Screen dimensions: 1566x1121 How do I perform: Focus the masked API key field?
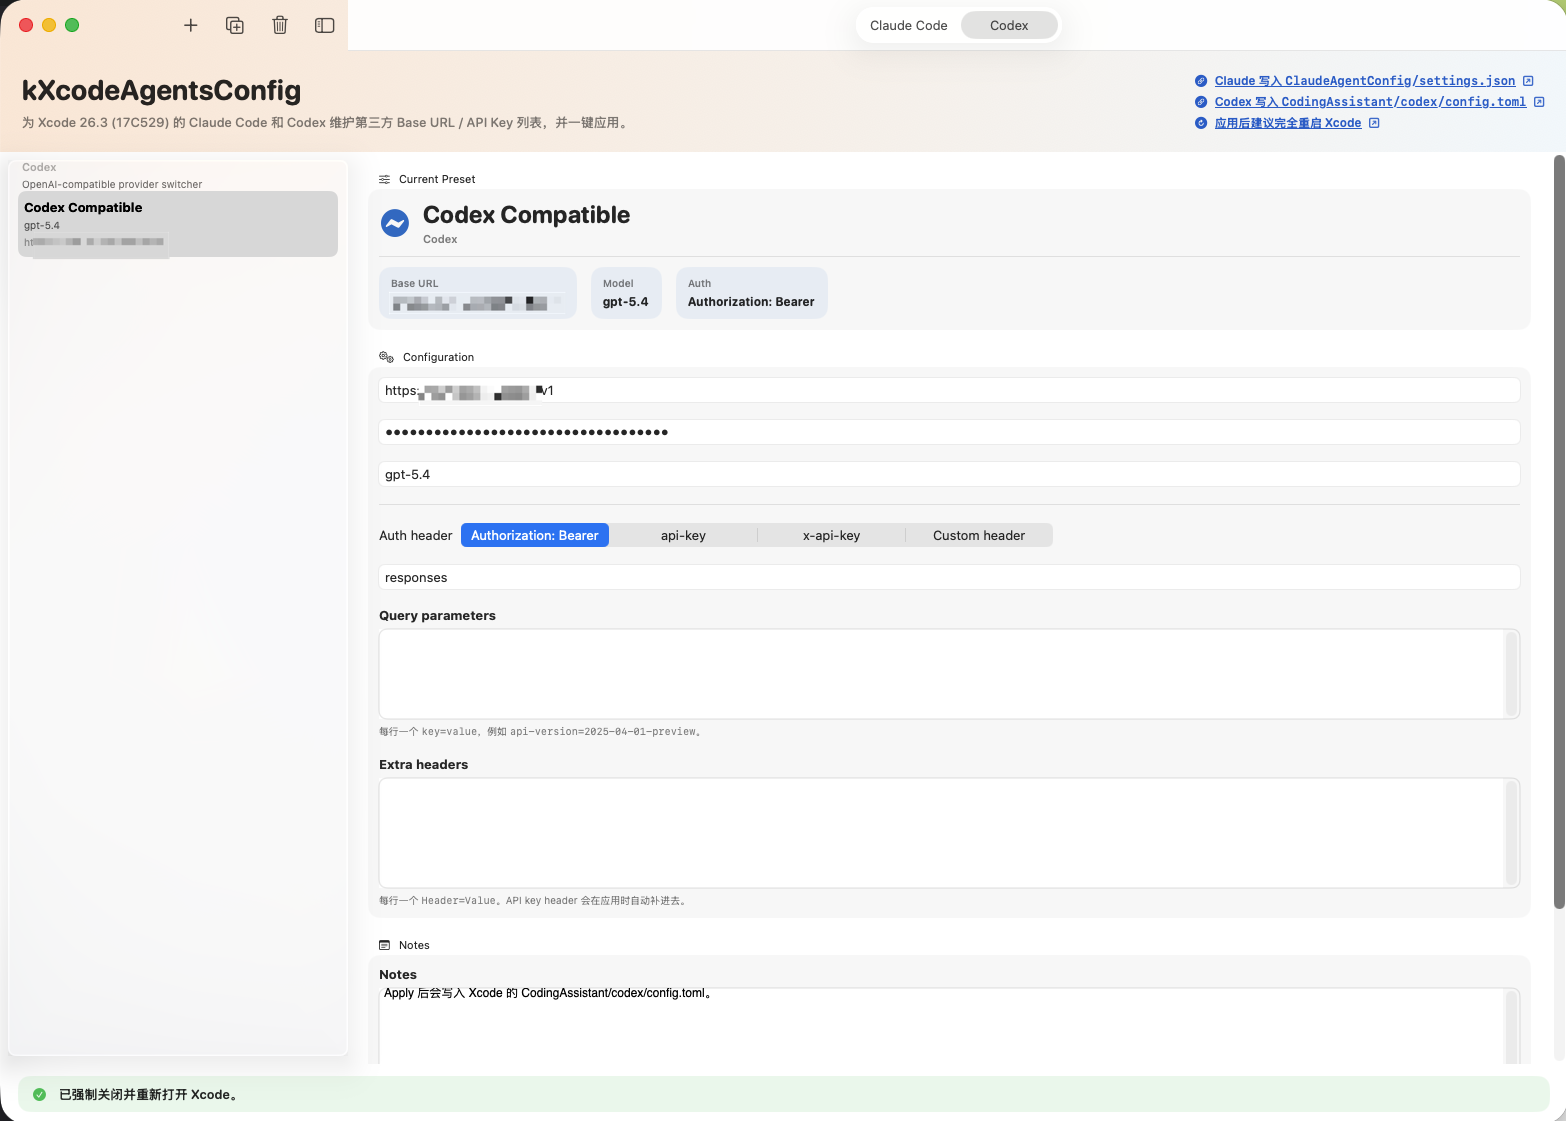pos(949,432)
